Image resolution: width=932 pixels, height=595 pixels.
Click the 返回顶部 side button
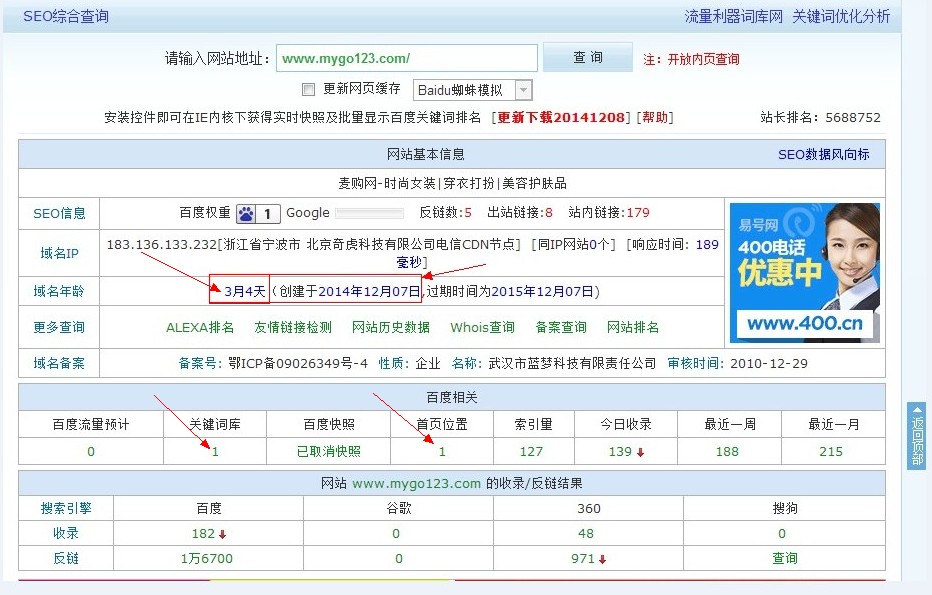(x=917, y=436)
